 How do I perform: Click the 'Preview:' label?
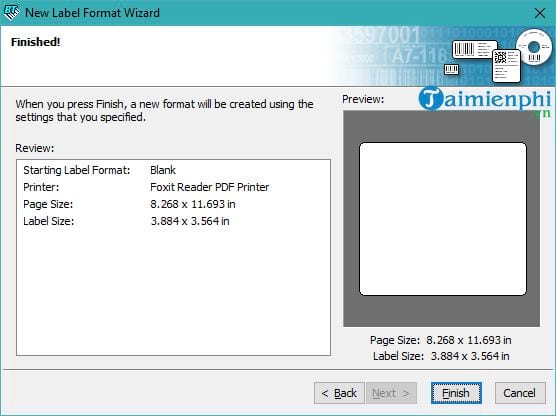(x=363, y=99)
